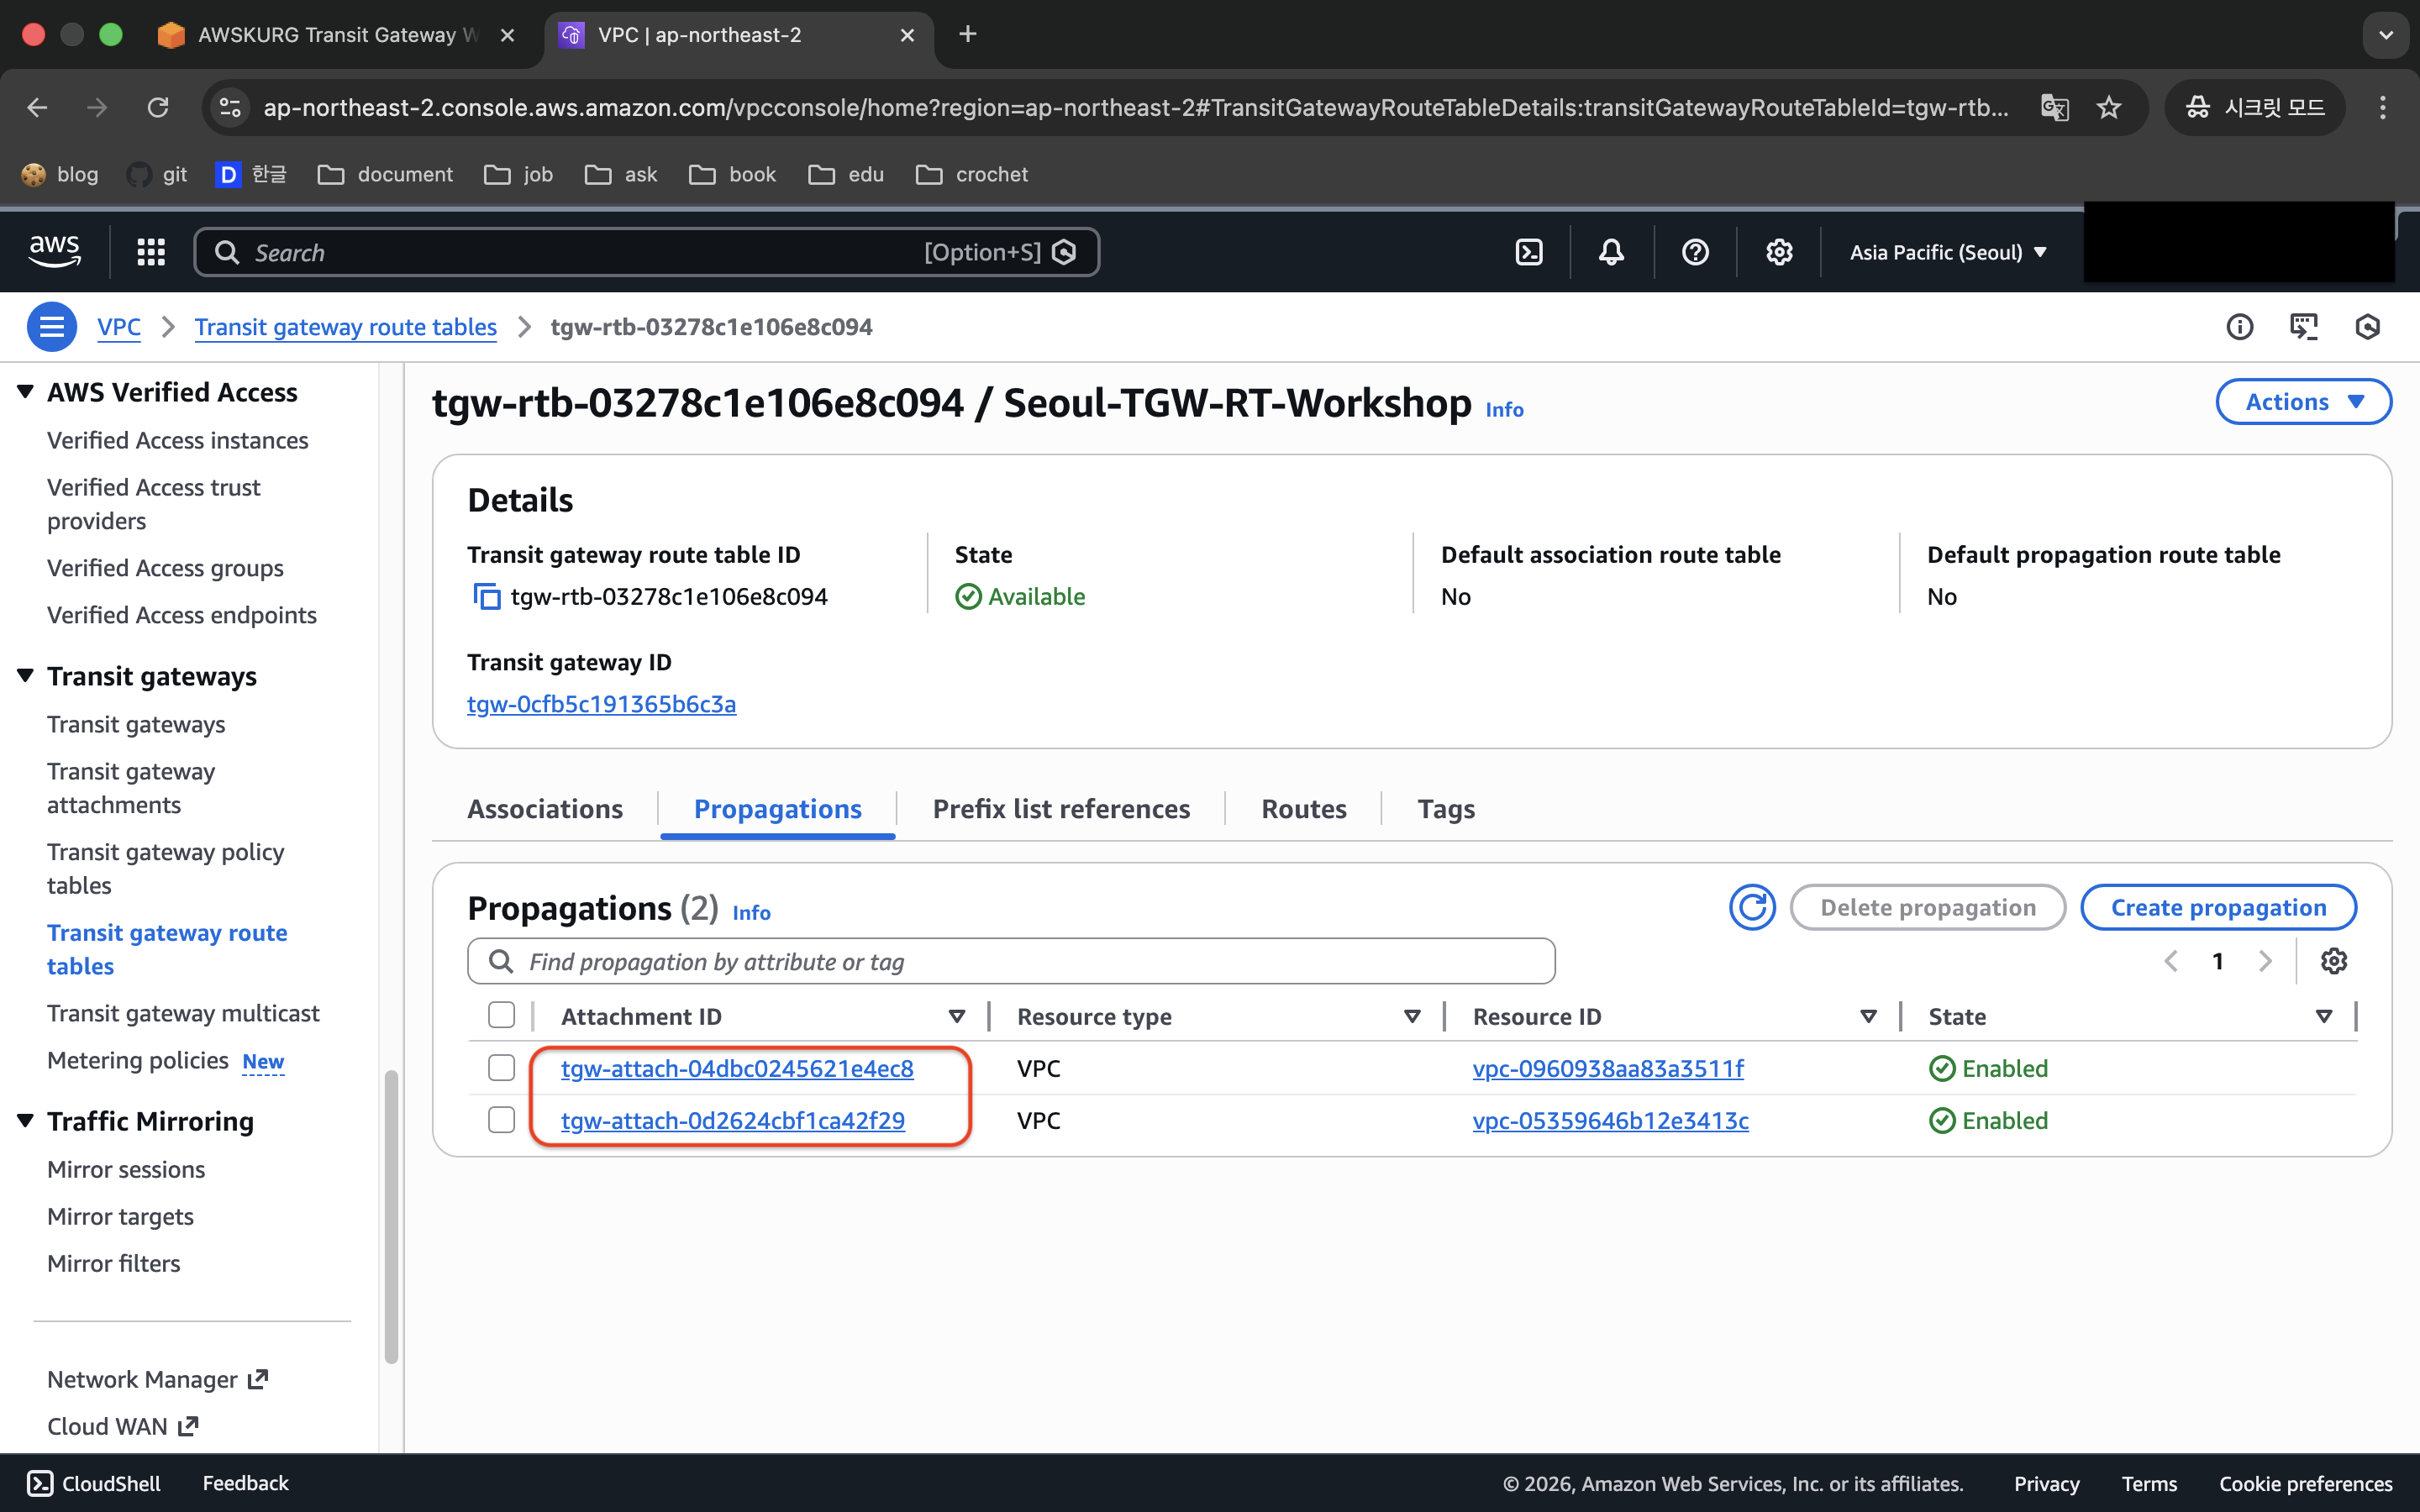Image resolution: width=2420 pixels, height=1512 pixels.
Task: Click the refresh propagations icon button
Action: click(x=1752, y=907)
